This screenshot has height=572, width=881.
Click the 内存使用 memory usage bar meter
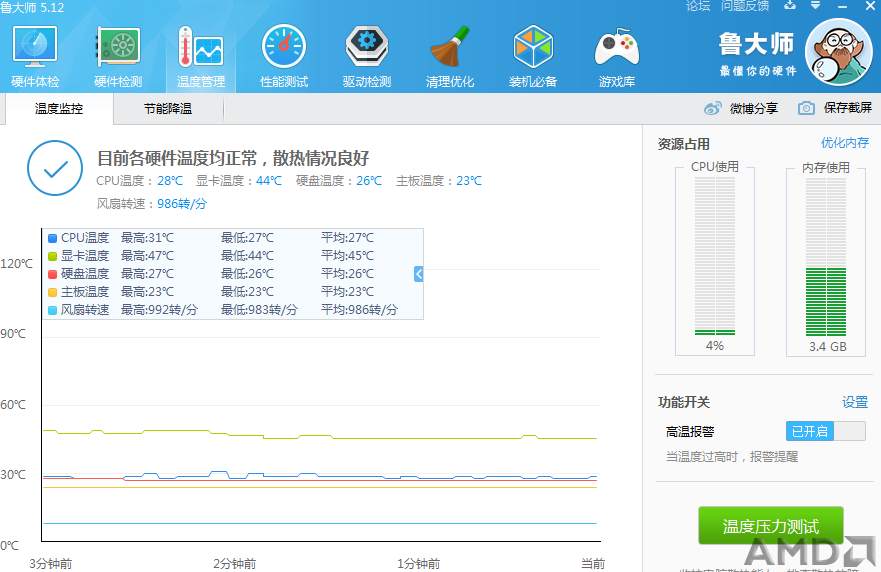[825, 257]
